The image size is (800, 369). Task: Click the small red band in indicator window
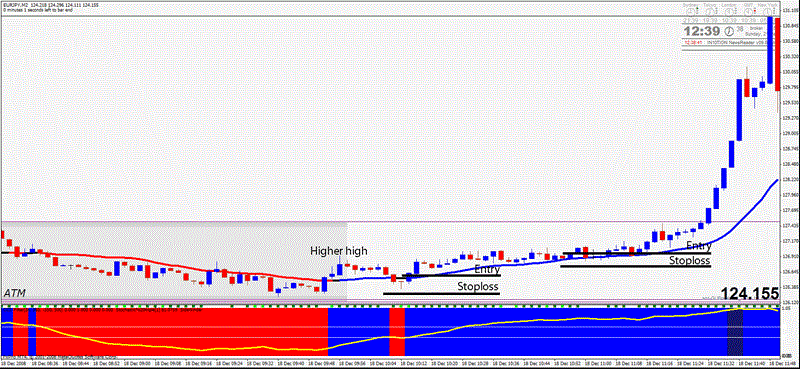click(397, 332)
